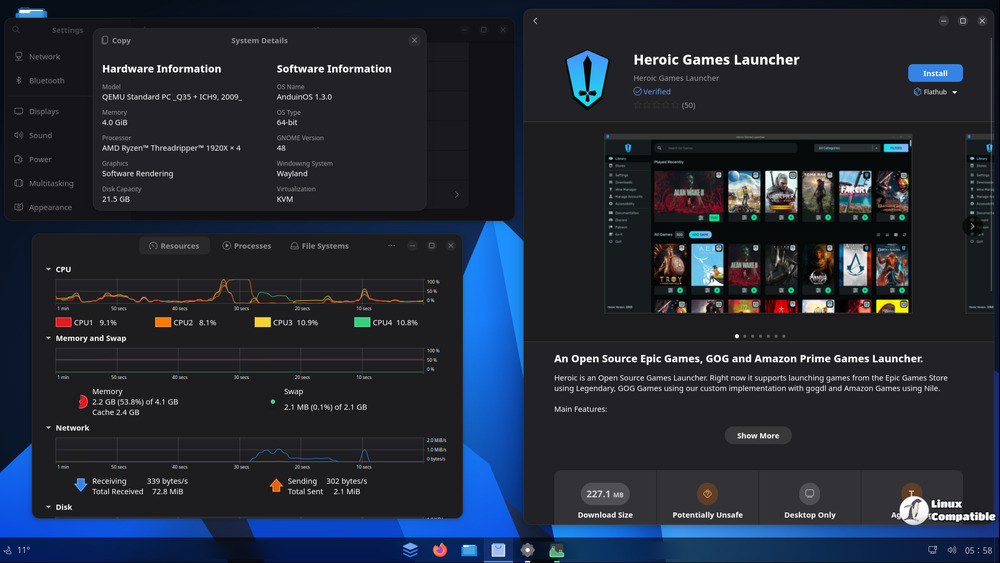Click Show More under the description
The width and height of the screenshot is (1000, 563).
(758, 436)
